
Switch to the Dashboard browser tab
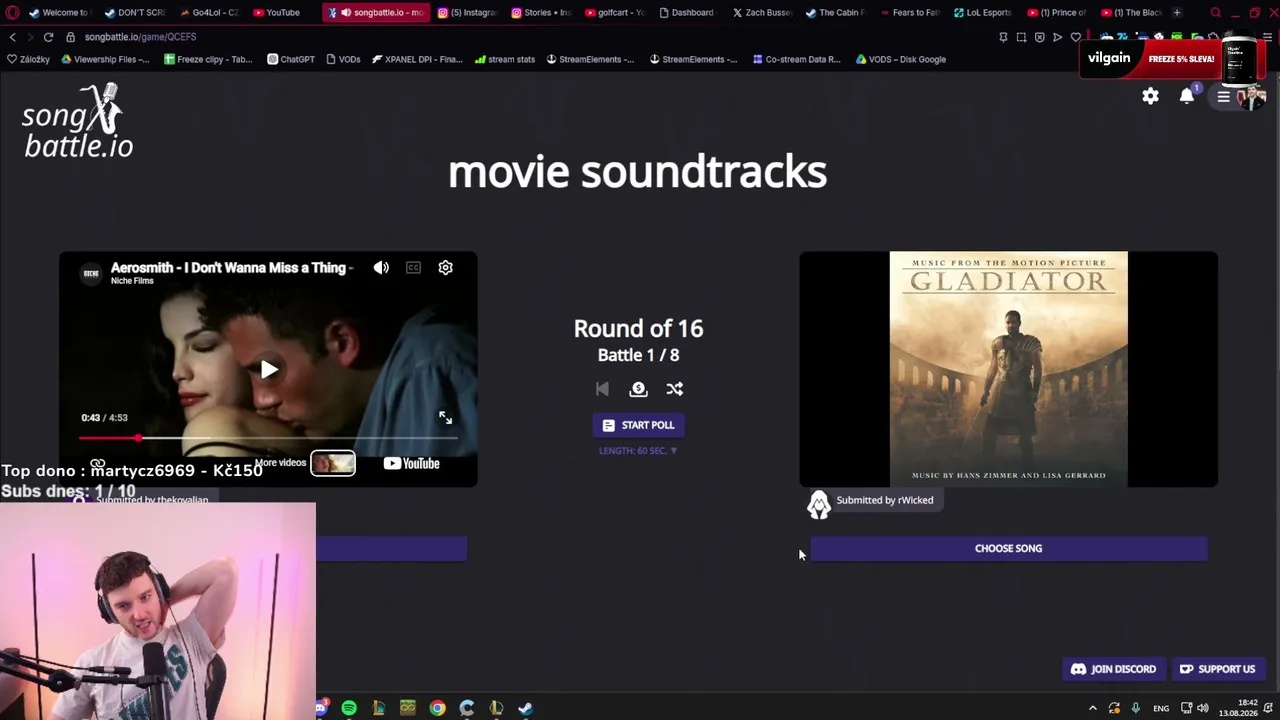tap(686, 12)
